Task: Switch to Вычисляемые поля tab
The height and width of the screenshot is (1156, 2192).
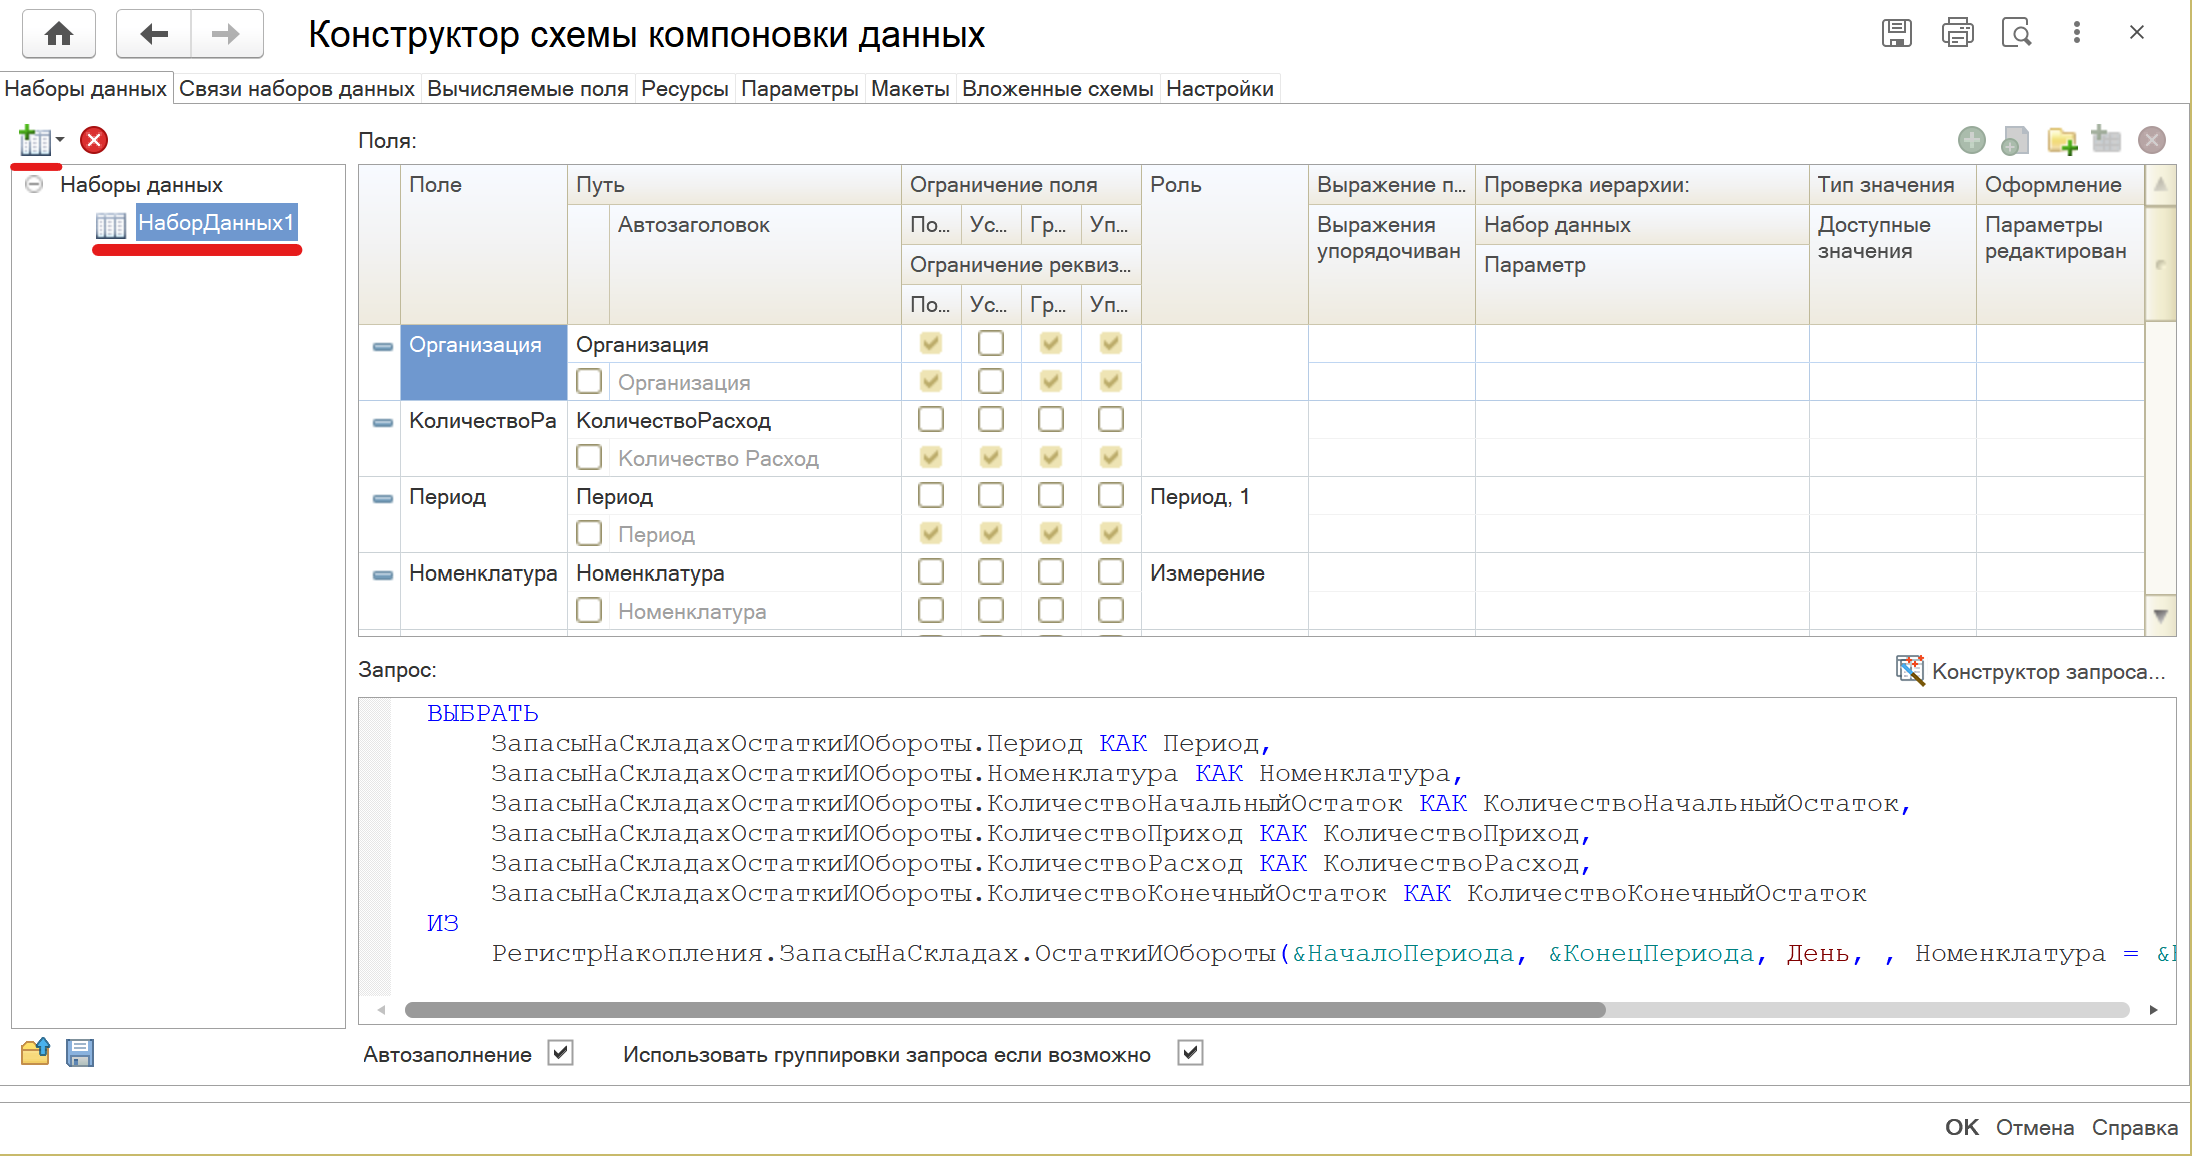Action: [x=527, y=89]
